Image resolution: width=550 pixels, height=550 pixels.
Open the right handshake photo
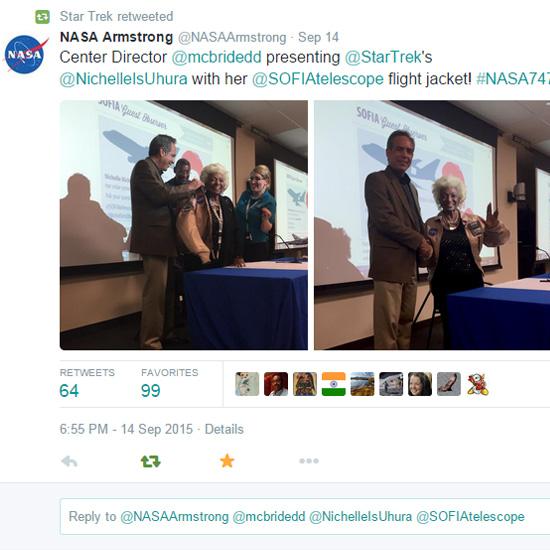tap(432, 225)
